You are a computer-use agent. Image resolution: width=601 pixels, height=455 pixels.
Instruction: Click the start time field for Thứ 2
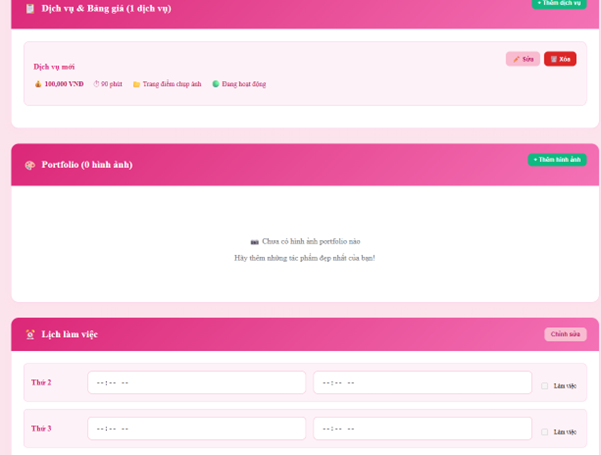pyautogui.click(x=196, y=383)
